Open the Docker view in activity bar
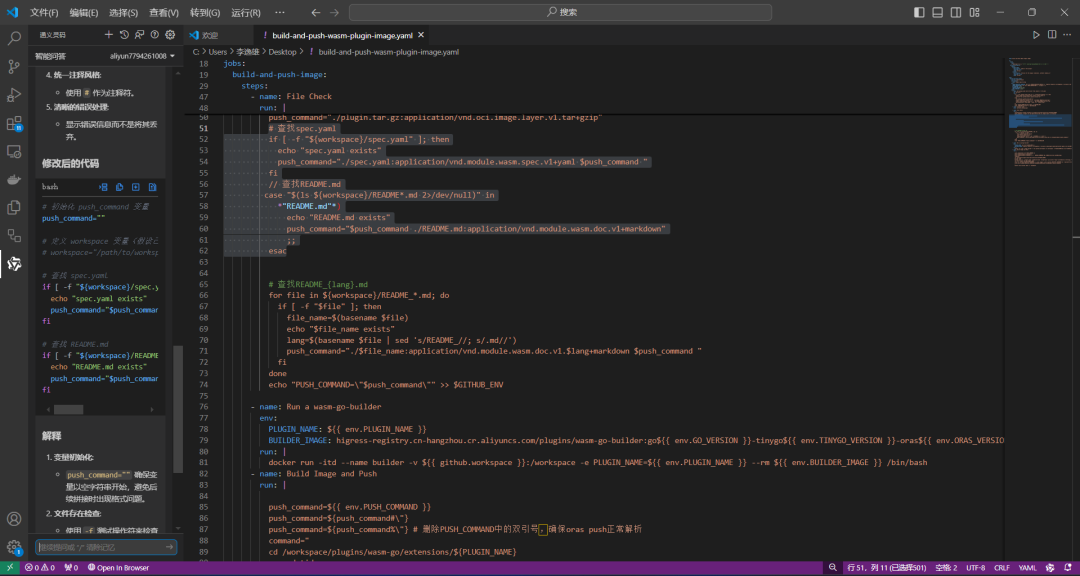1080x576 pixels. point(14,180)
